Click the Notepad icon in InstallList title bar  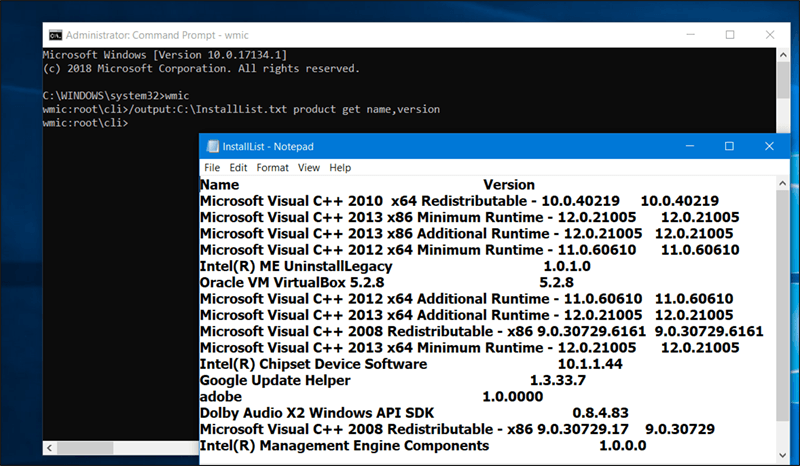click(x=212, y=146)
